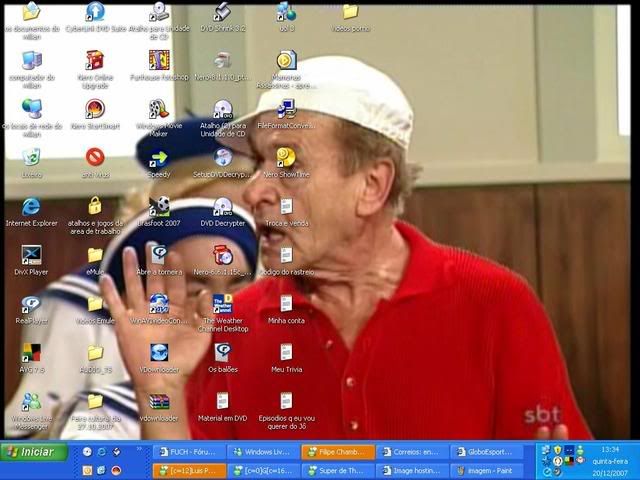Open the FileFormatConvert... desktop icon

tap(286, 109)
